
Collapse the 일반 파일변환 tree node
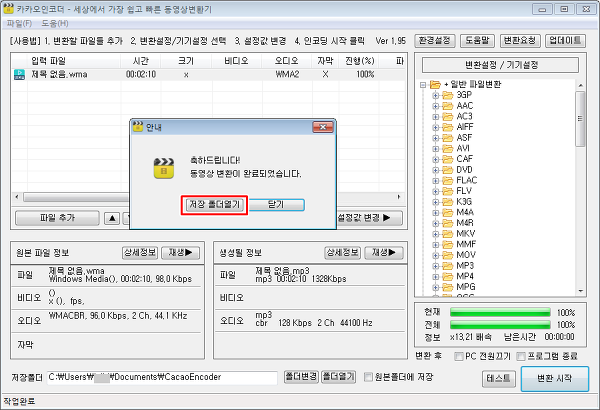point(423,85)
